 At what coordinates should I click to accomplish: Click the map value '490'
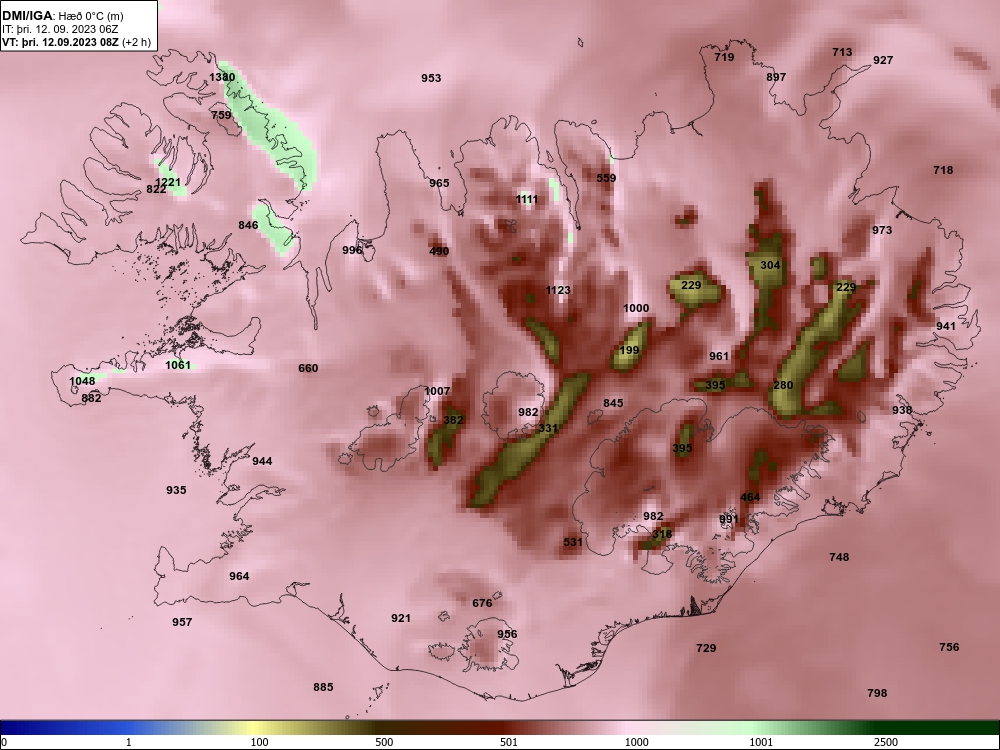439,251
